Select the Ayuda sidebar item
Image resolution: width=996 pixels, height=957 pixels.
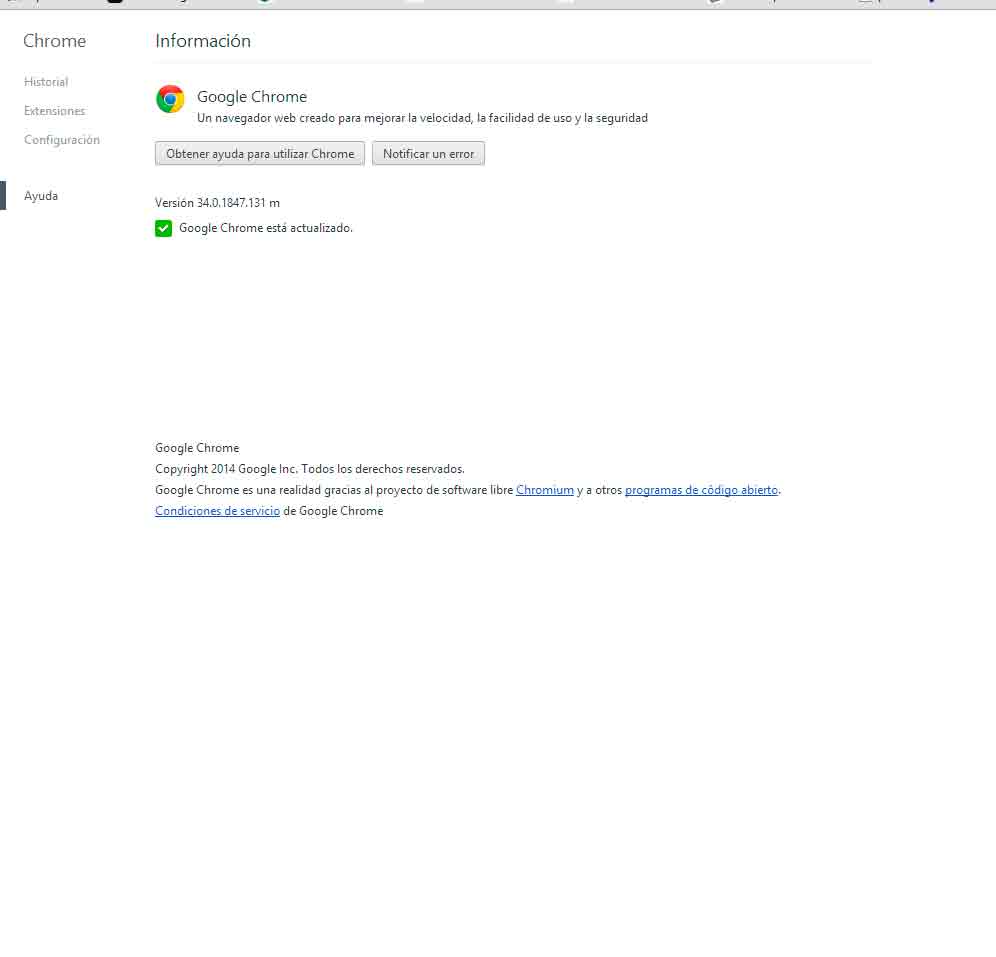coord(41,196)
